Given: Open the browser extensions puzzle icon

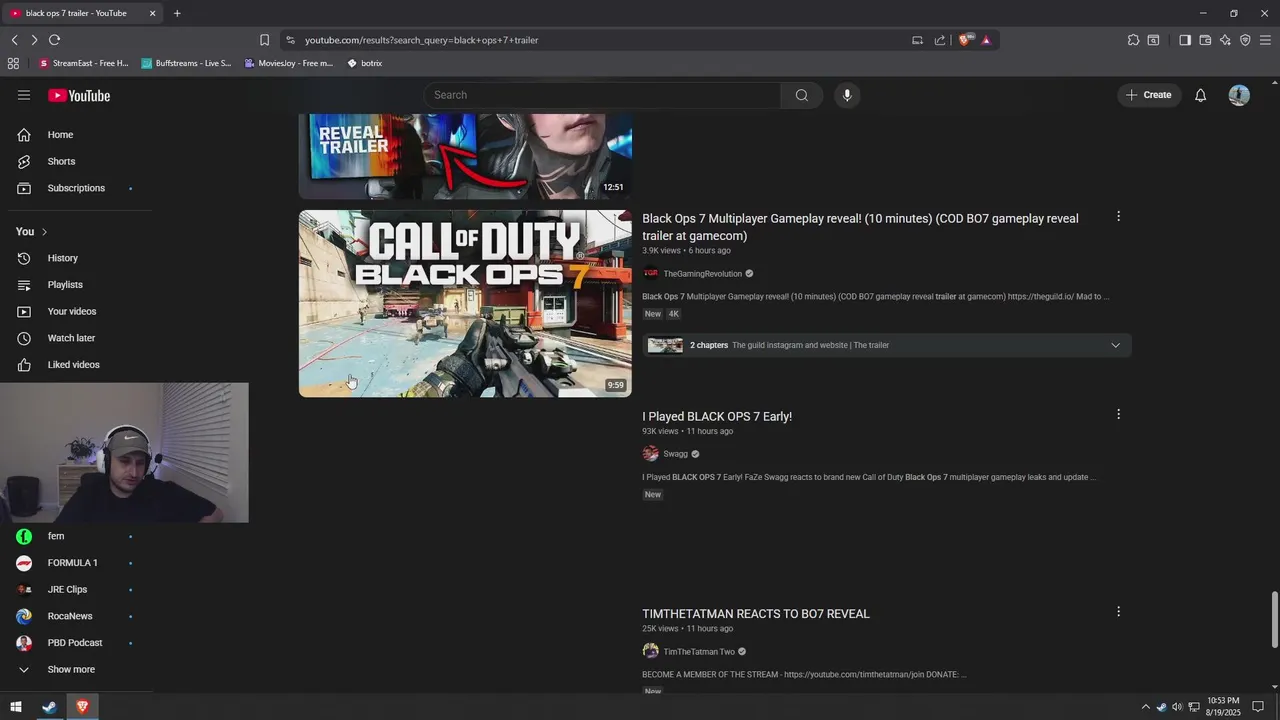Looking at the screenshot, I should tap(1133, 40).
